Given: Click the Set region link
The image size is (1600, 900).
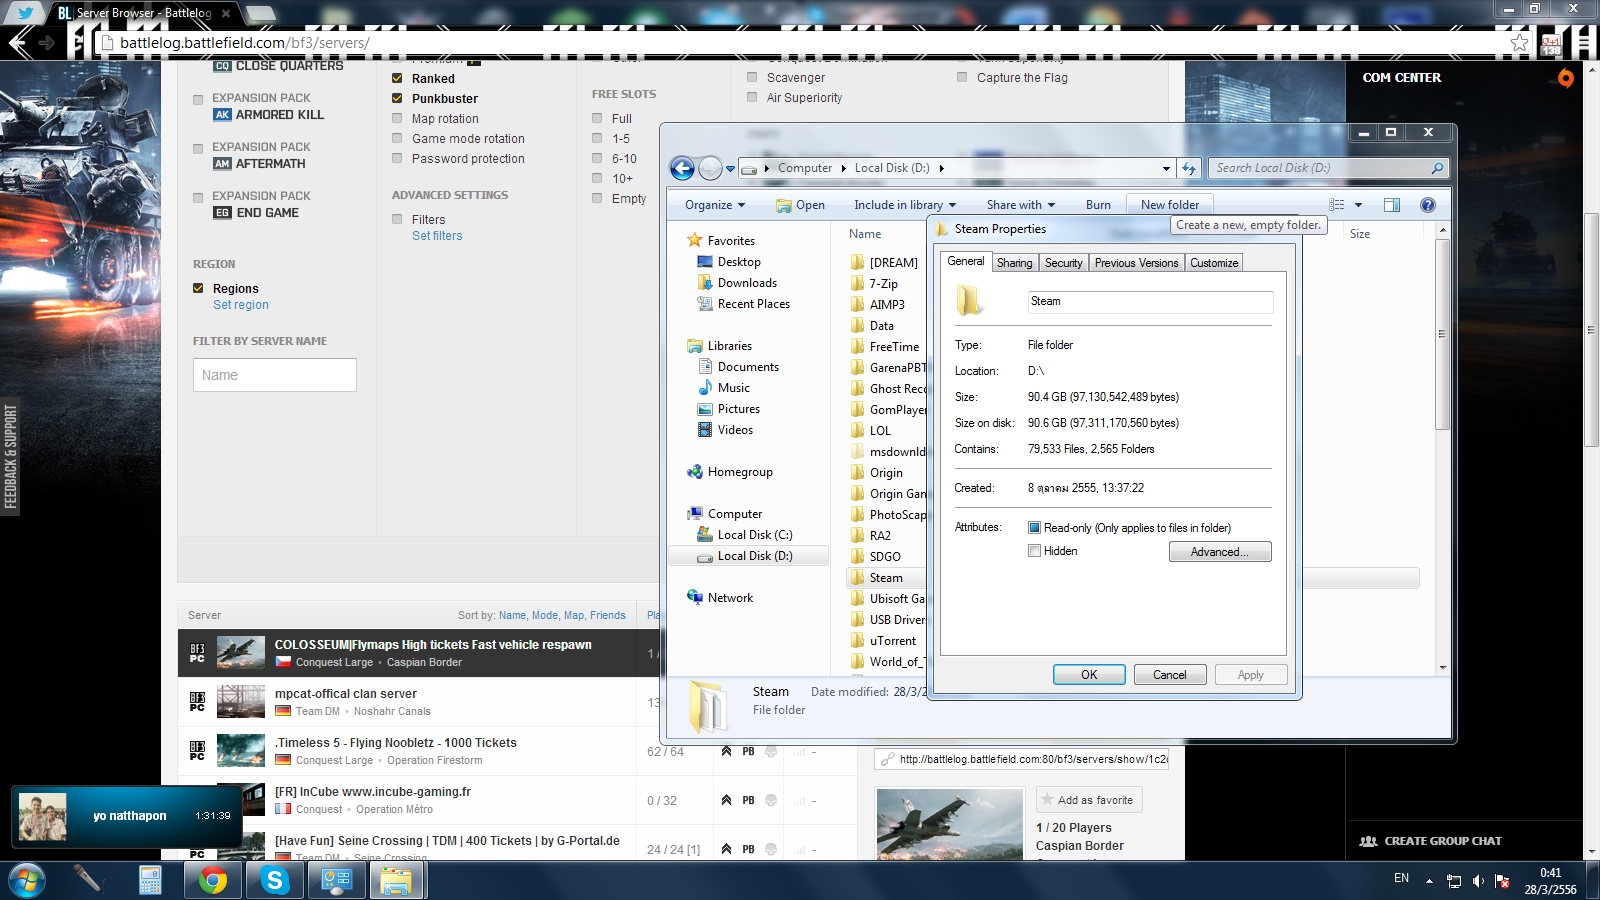Looking at the screenshot, I should pyautogui.click(x=241, y=305).
